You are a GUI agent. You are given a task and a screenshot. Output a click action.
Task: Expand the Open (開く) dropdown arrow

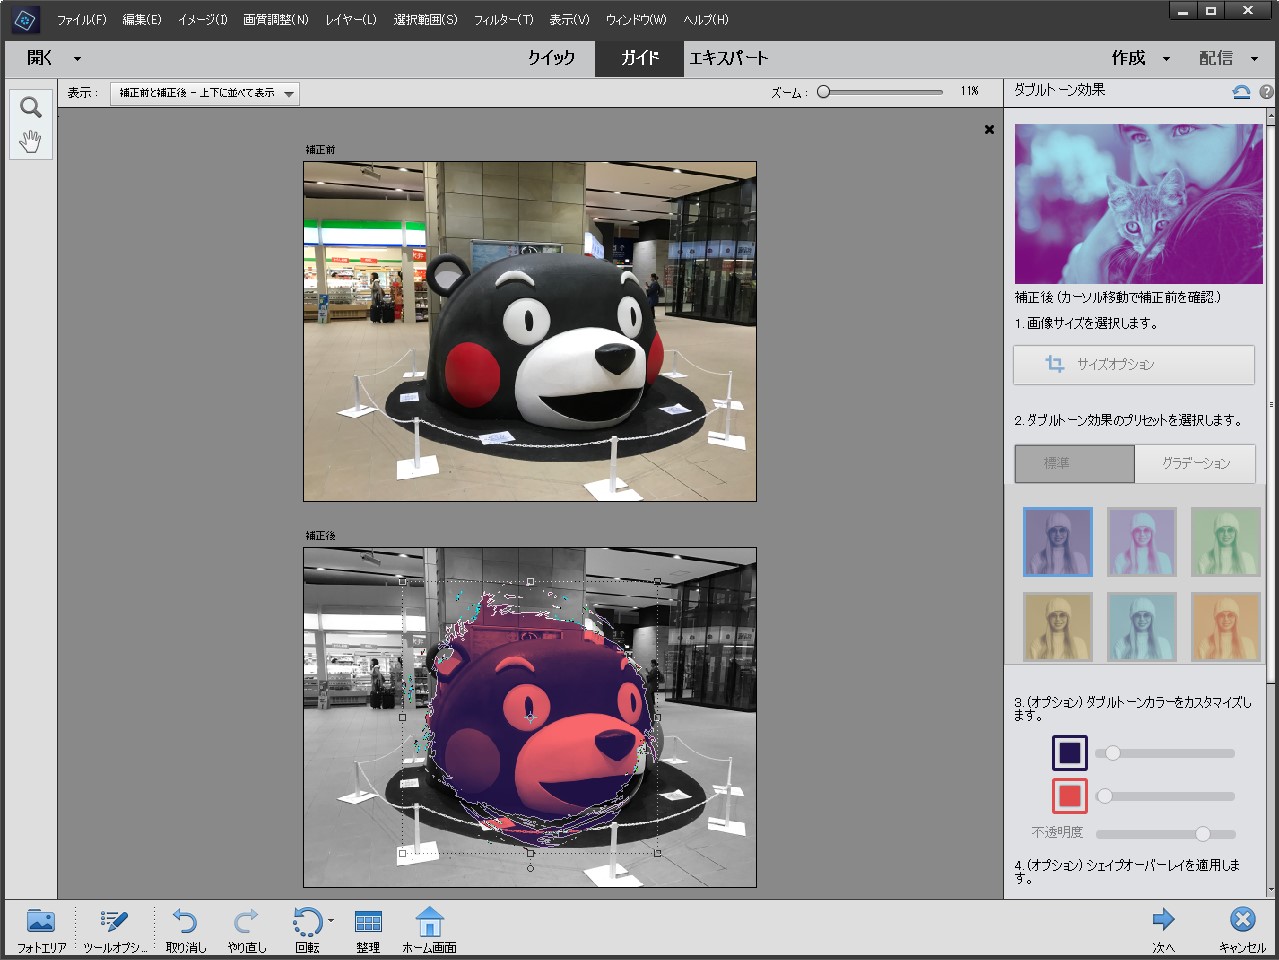tap(77, 59)
